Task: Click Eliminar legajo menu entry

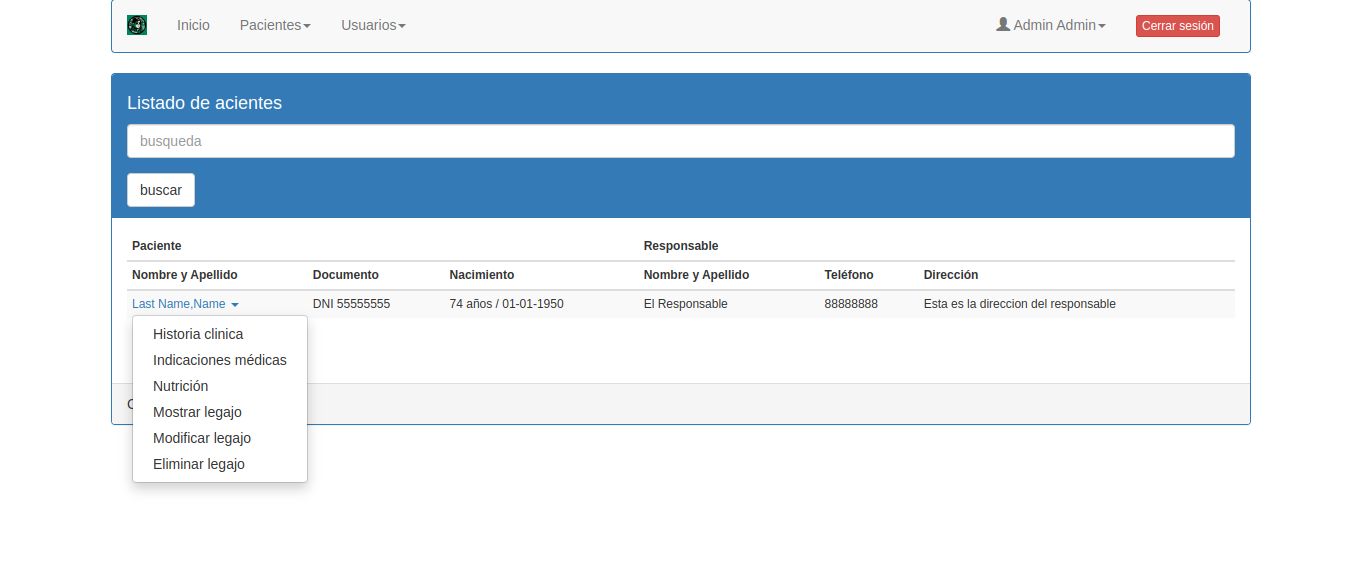Action: click(x=199, y=464)
